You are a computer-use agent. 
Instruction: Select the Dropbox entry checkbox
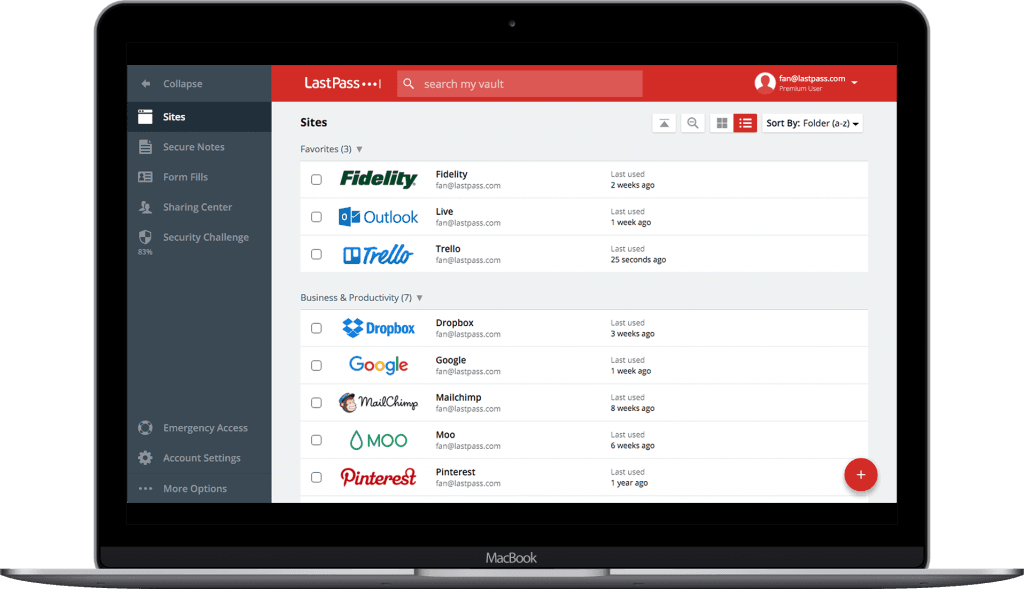click(316, 328)
